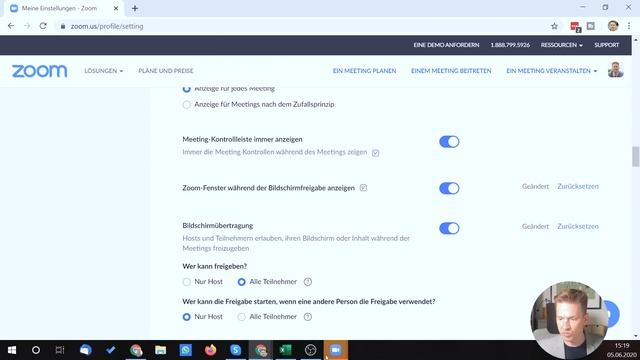The image size is (640, 360).
Task: Close the Meine Einstellungen tab
Action: point(116,8)
